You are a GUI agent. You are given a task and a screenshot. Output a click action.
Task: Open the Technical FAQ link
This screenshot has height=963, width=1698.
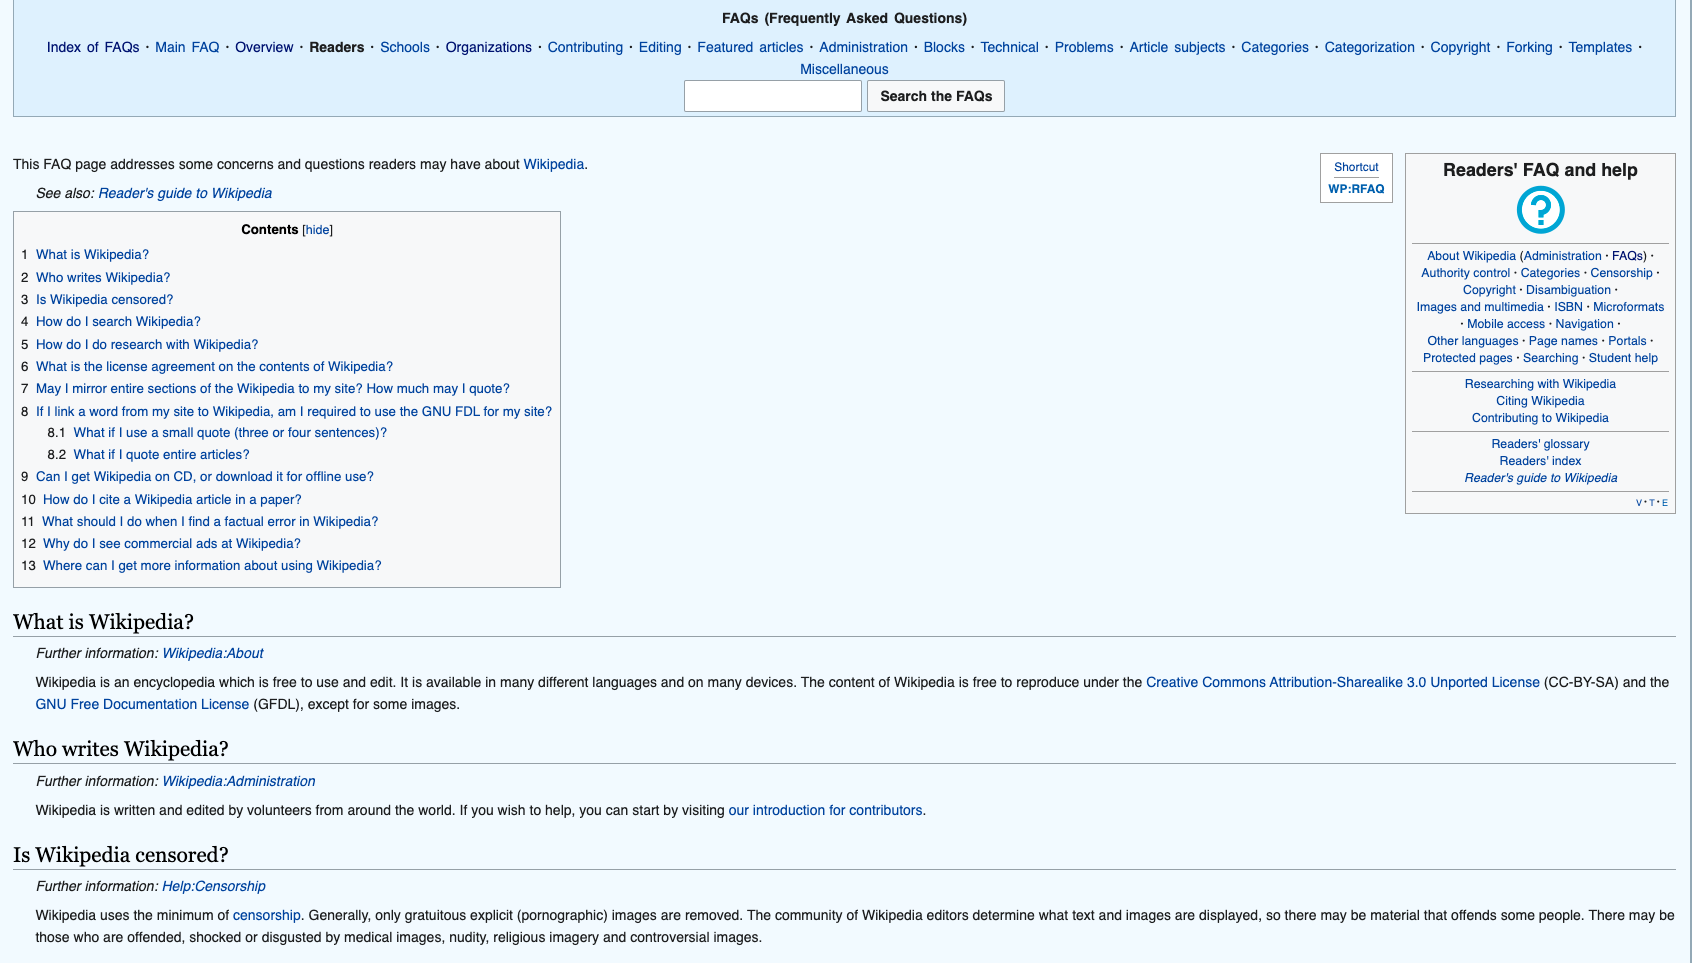pyautogui.click(x=1009, y=47)
